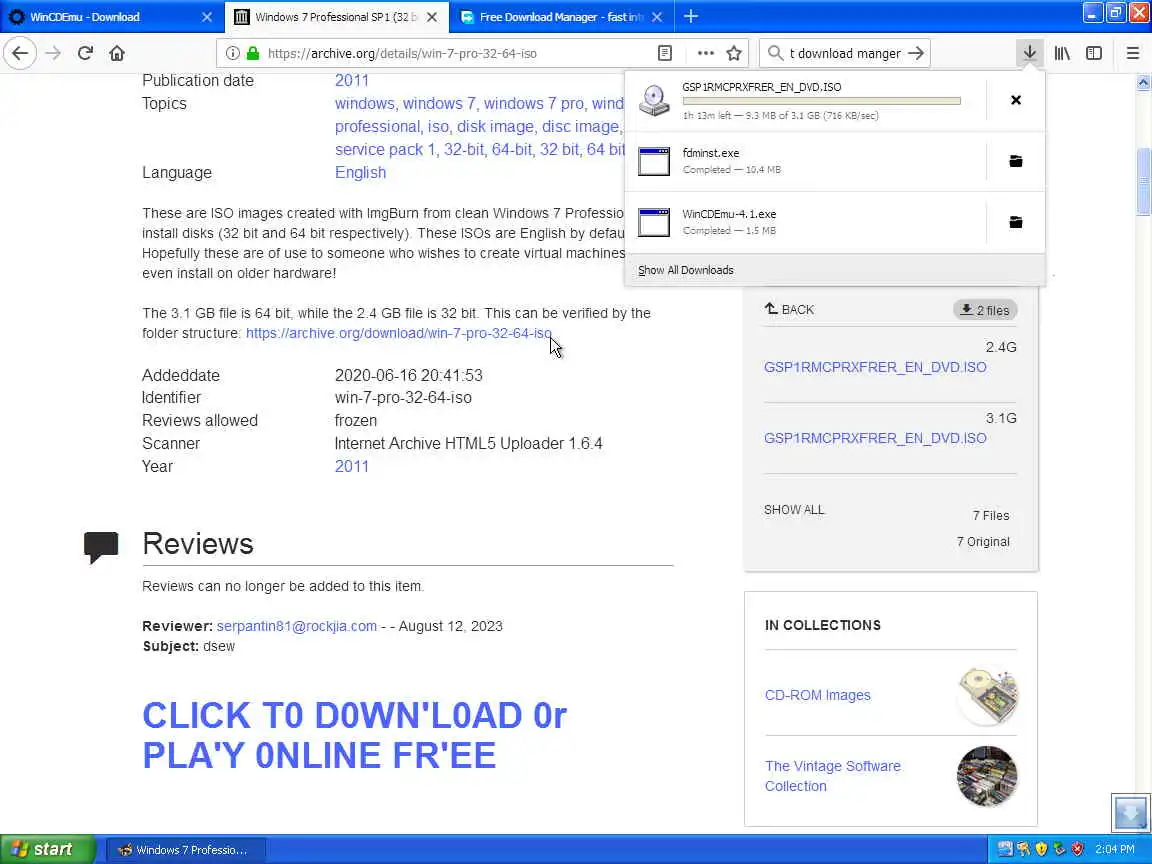Download the 2.4G GSP1RMCPRXFRER ISO file
Viewport: 1152px width, 864px height.
(875, 367)
